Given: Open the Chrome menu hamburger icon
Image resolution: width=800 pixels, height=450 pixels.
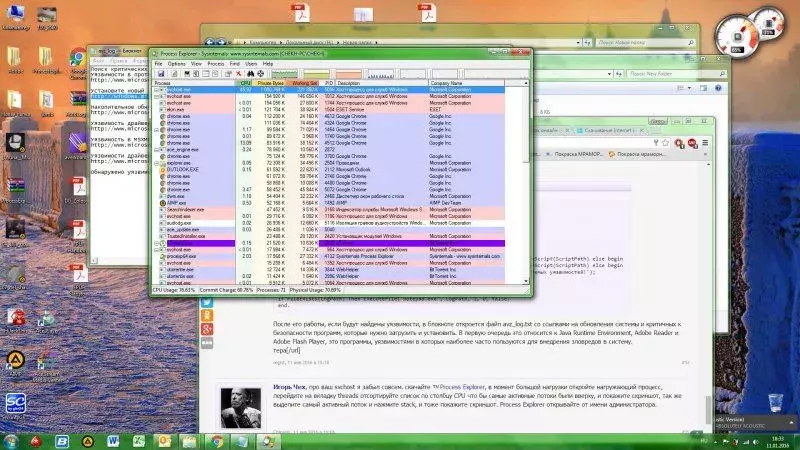Looking at the screenshot, I should click(x=705, y=143).
